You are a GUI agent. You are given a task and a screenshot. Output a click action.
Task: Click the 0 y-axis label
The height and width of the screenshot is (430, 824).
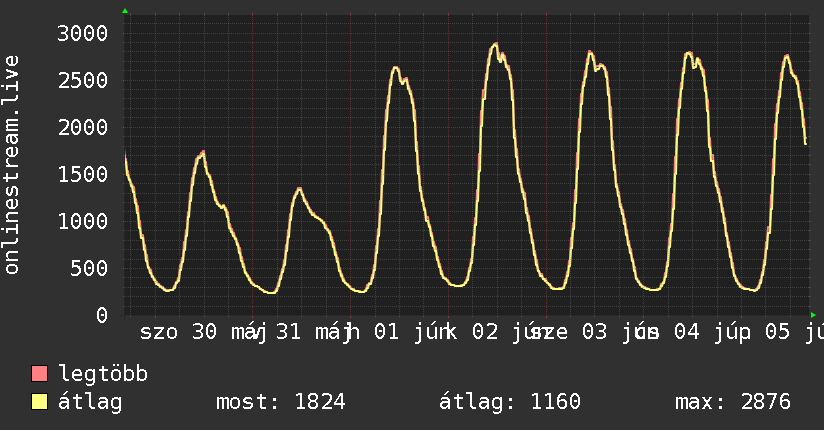tap(102, 315)
